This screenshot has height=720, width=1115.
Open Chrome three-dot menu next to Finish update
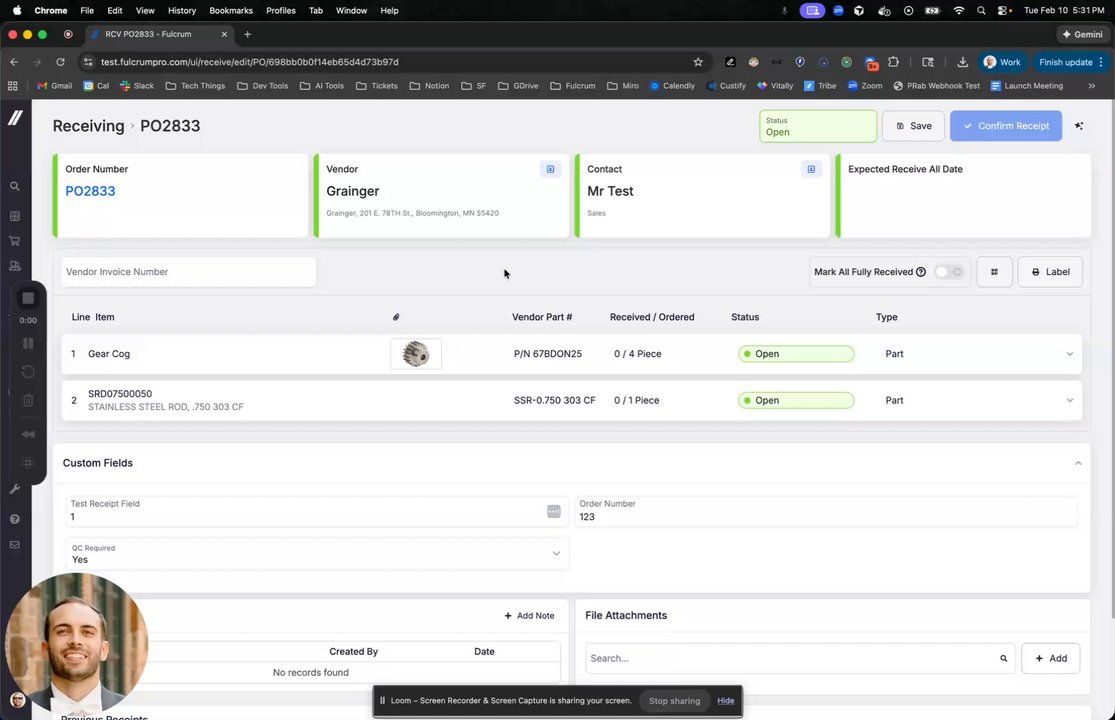[x=1101, y=62]
